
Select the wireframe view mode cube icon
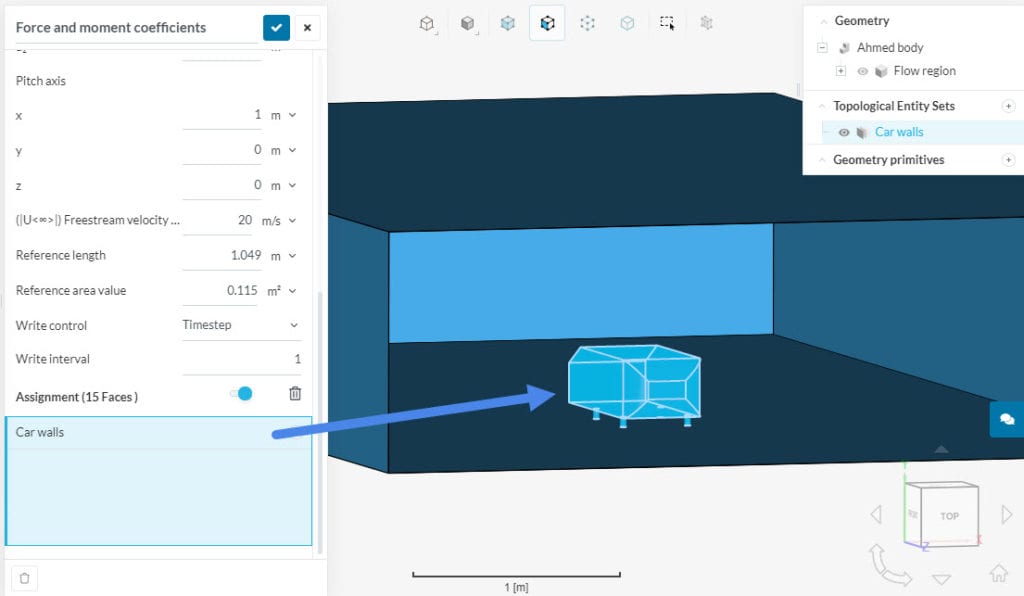(x=426, y=22)
